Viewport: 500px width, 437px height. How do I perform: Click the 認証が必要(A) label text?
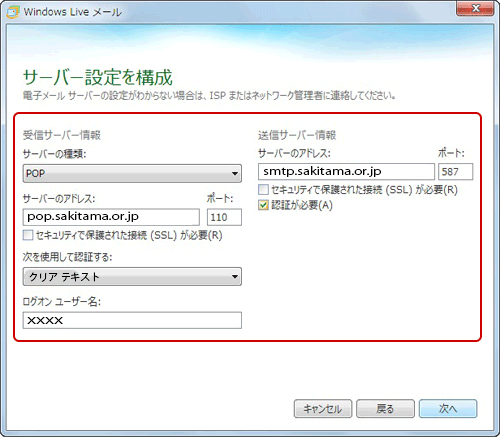(x=302, y=205)
